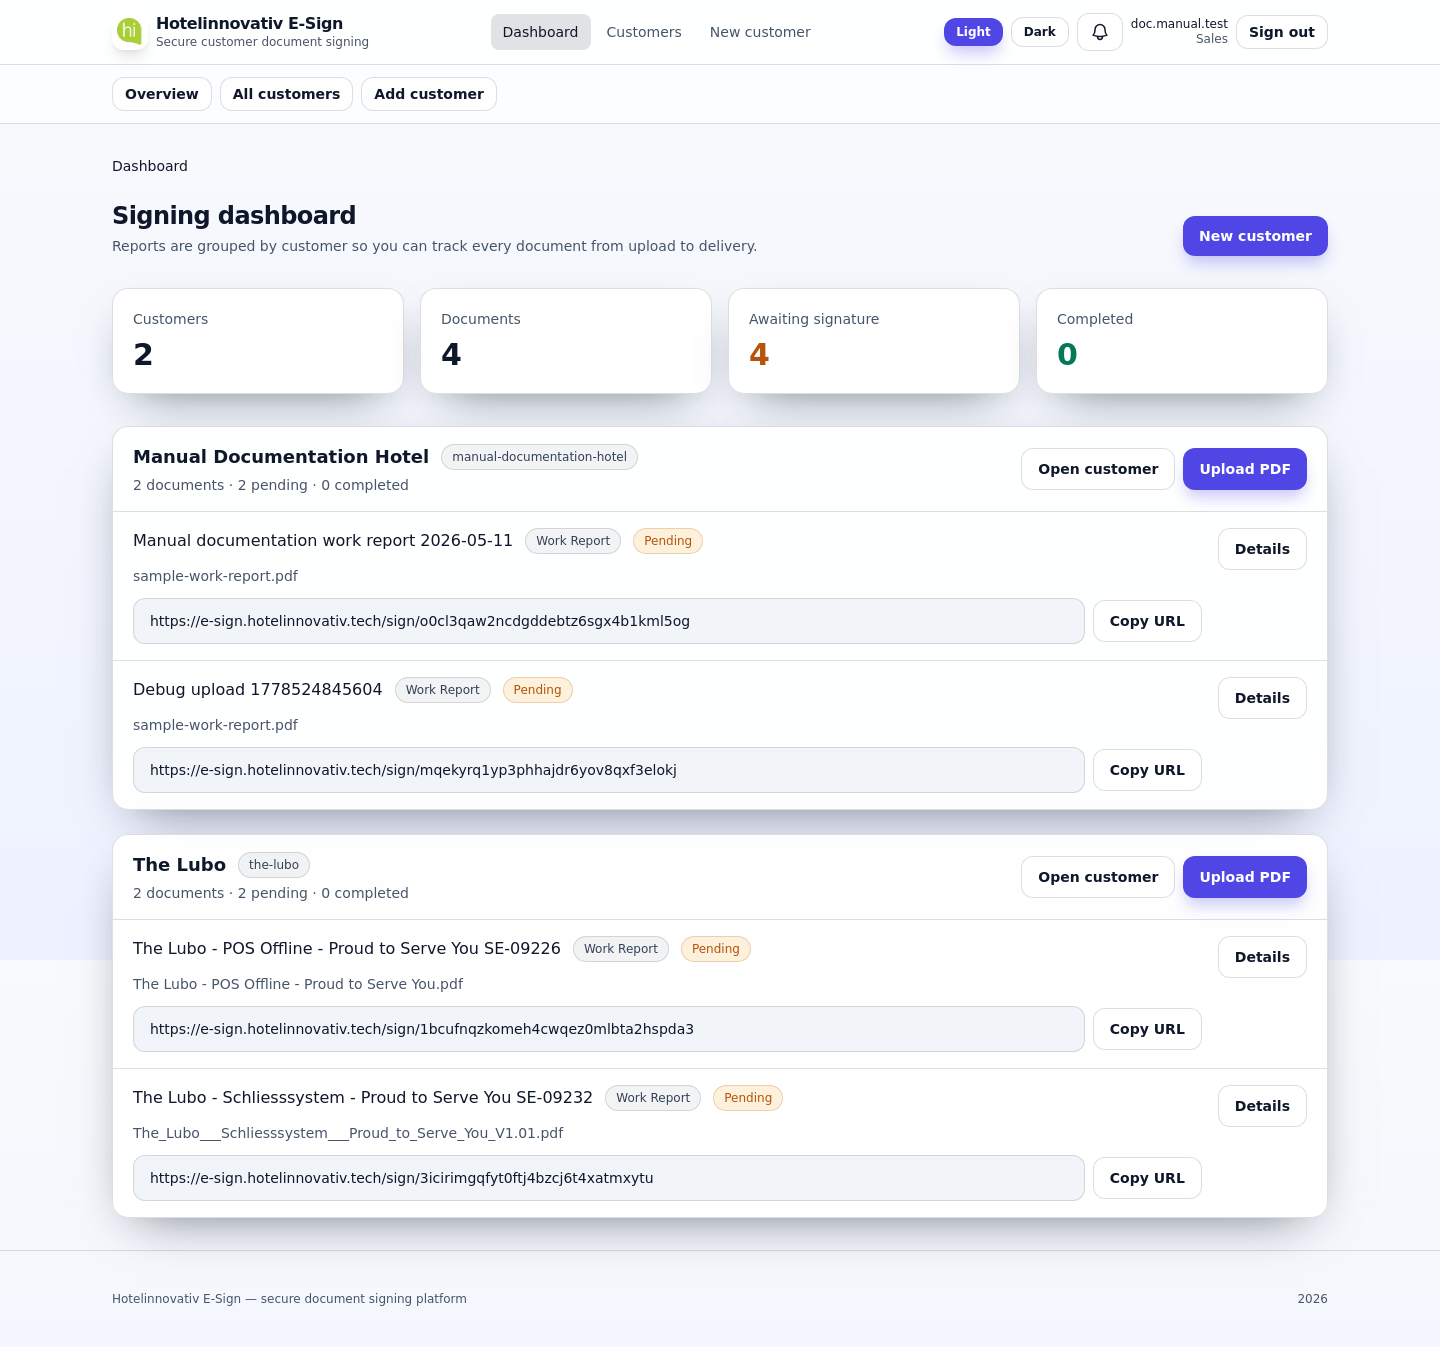The height and width of the screenshot is (1347, 1440).
Task: Open customer Manual Documentation Hotel
Action: click(x=1098, y=469)
